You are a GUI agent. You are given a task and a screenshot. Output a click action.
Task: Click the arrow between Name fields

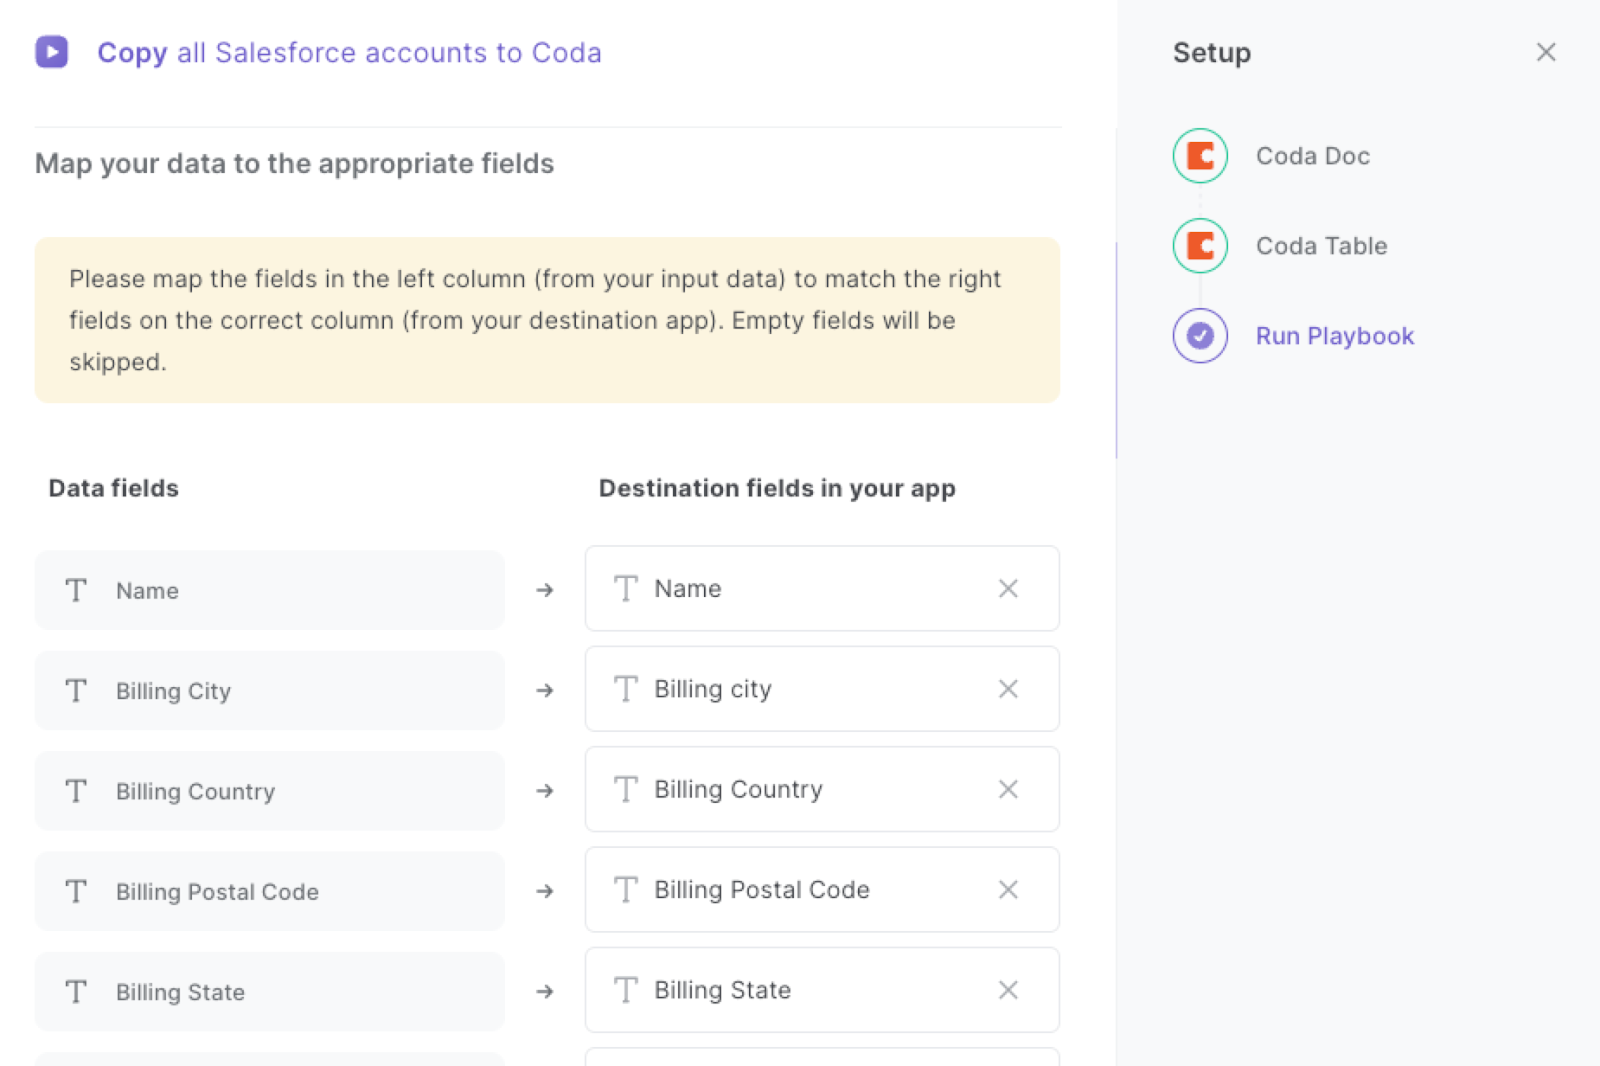545,590
